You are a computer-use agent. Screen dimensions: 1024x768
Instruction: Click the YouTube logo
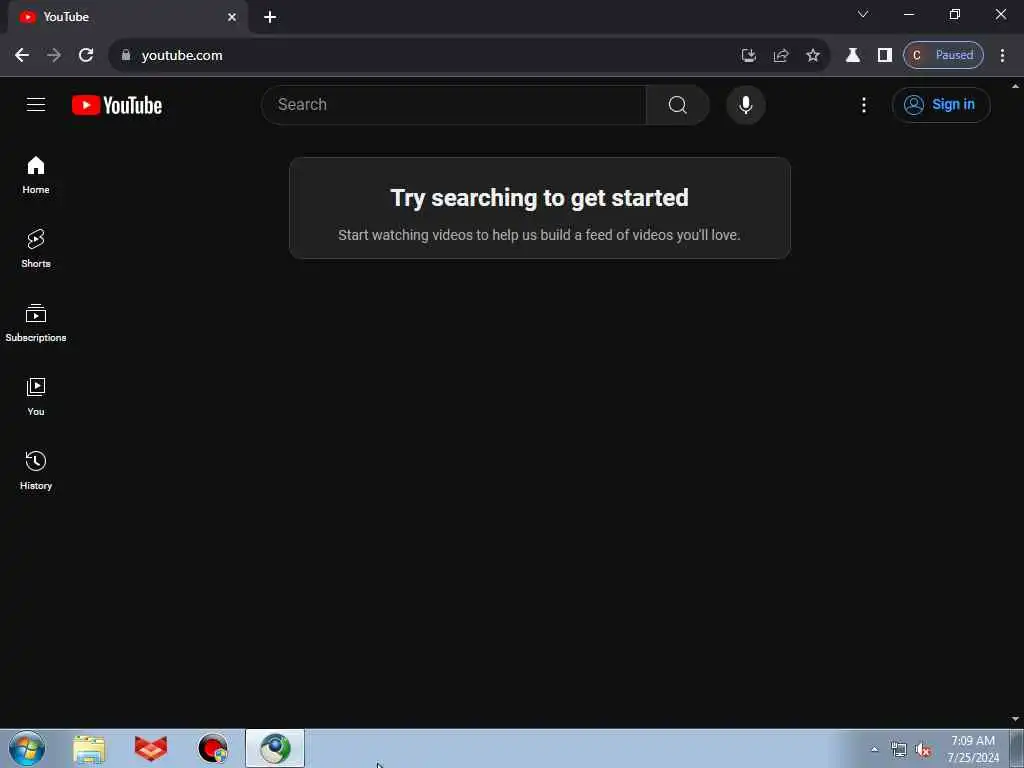[117, 105]
